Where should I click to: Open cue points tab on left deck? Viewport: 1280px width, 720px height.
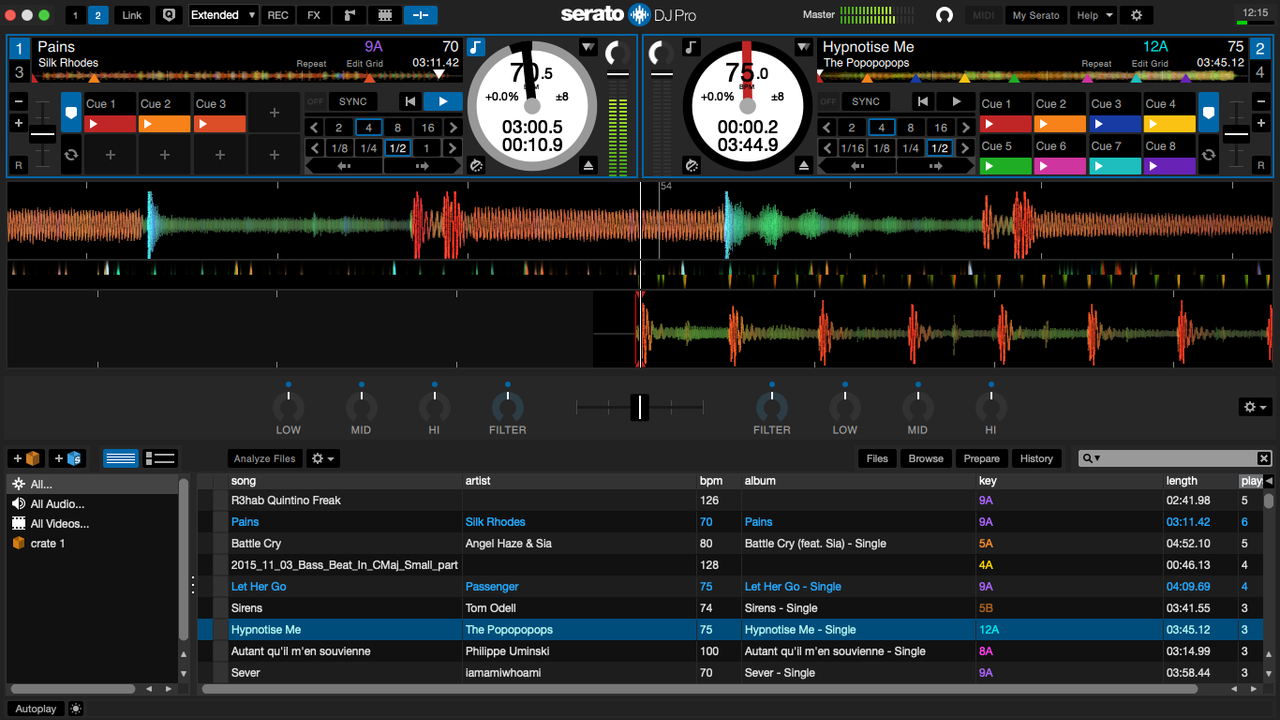coord(71,113)
